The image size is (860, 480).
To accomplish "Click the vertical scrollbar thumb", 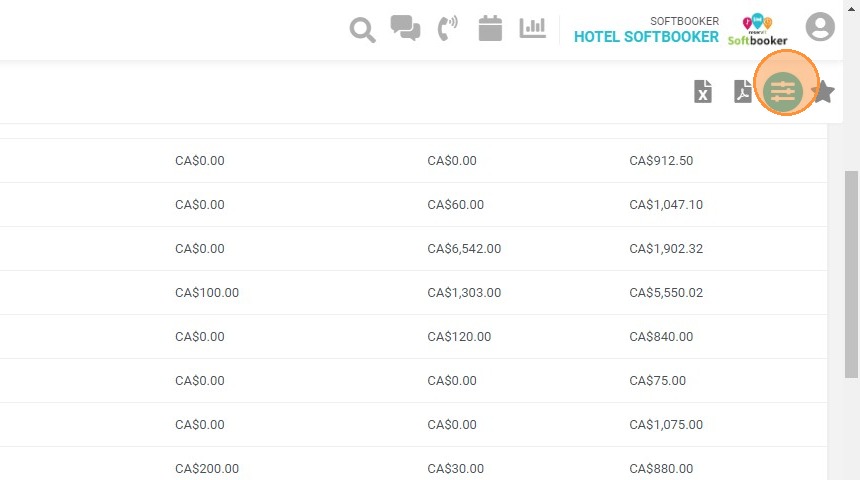I will (851, 274).
